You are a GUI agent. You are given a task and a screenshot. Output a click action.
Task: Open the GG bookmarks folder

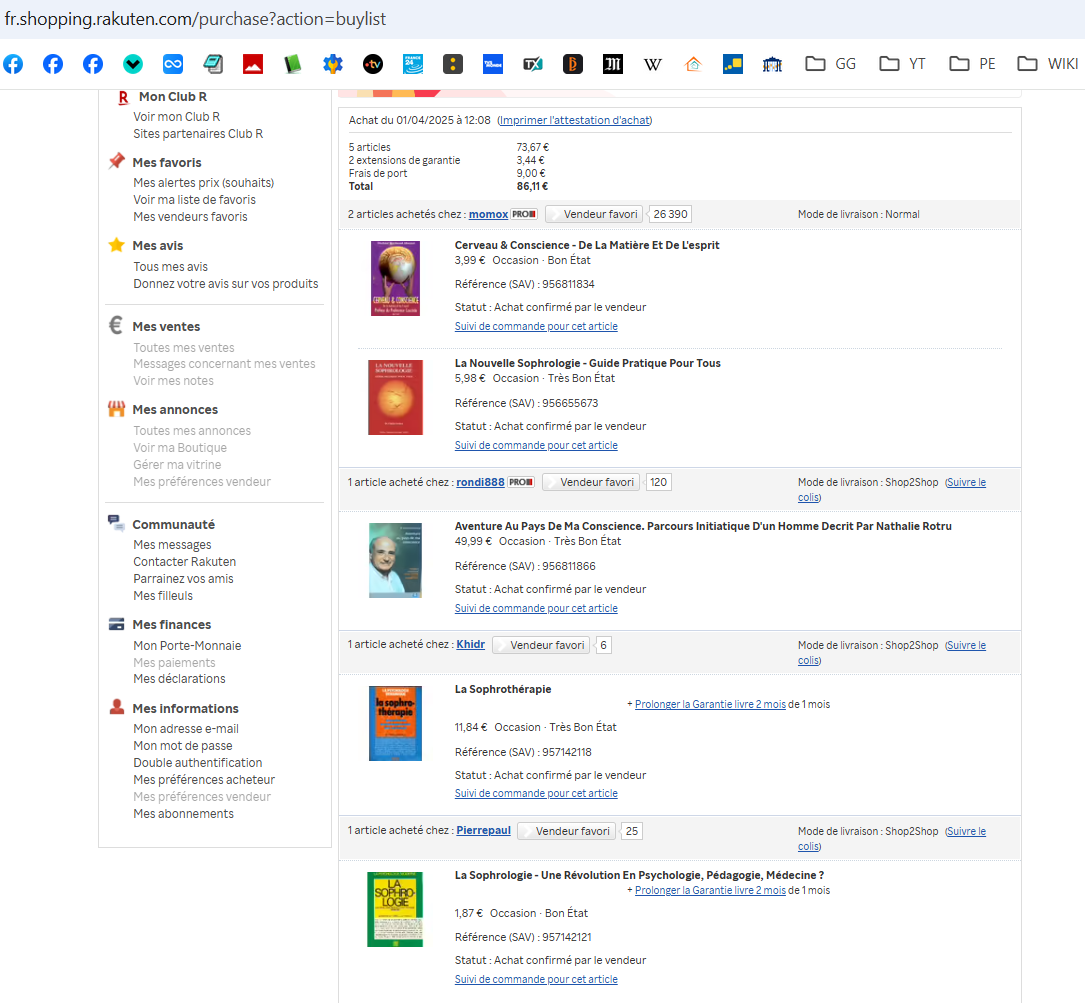coord(831,64)
